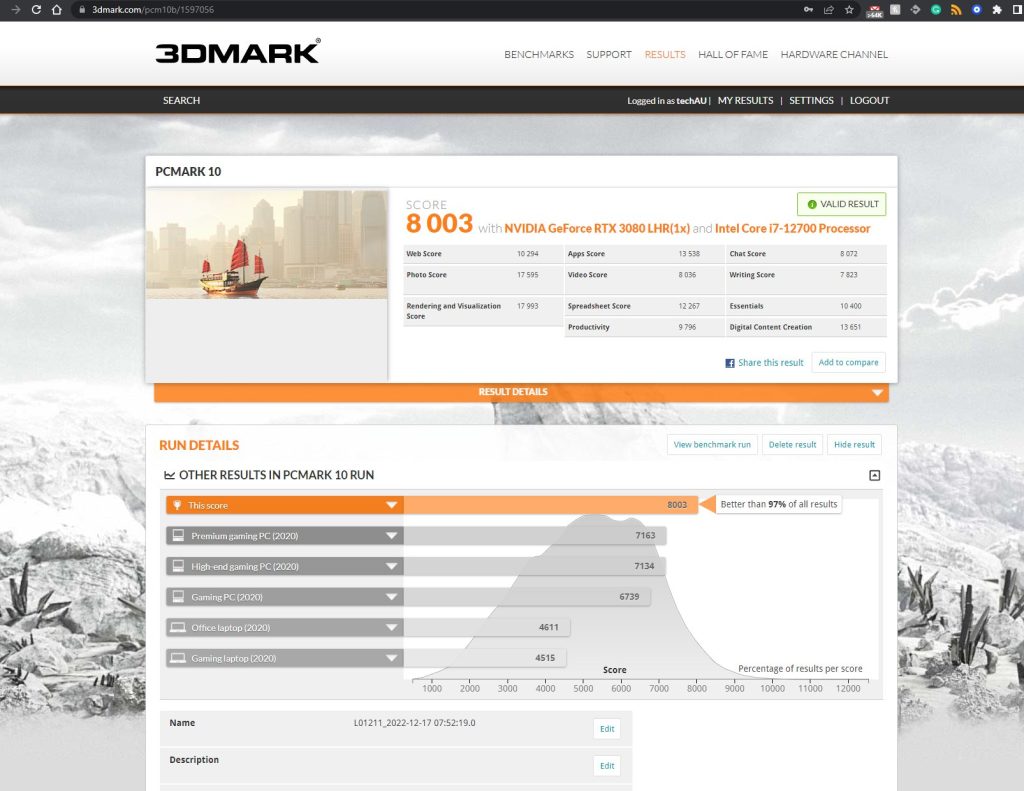Collapse the Other Results panel icon
1024x791 pixels.
coord(874,476)
